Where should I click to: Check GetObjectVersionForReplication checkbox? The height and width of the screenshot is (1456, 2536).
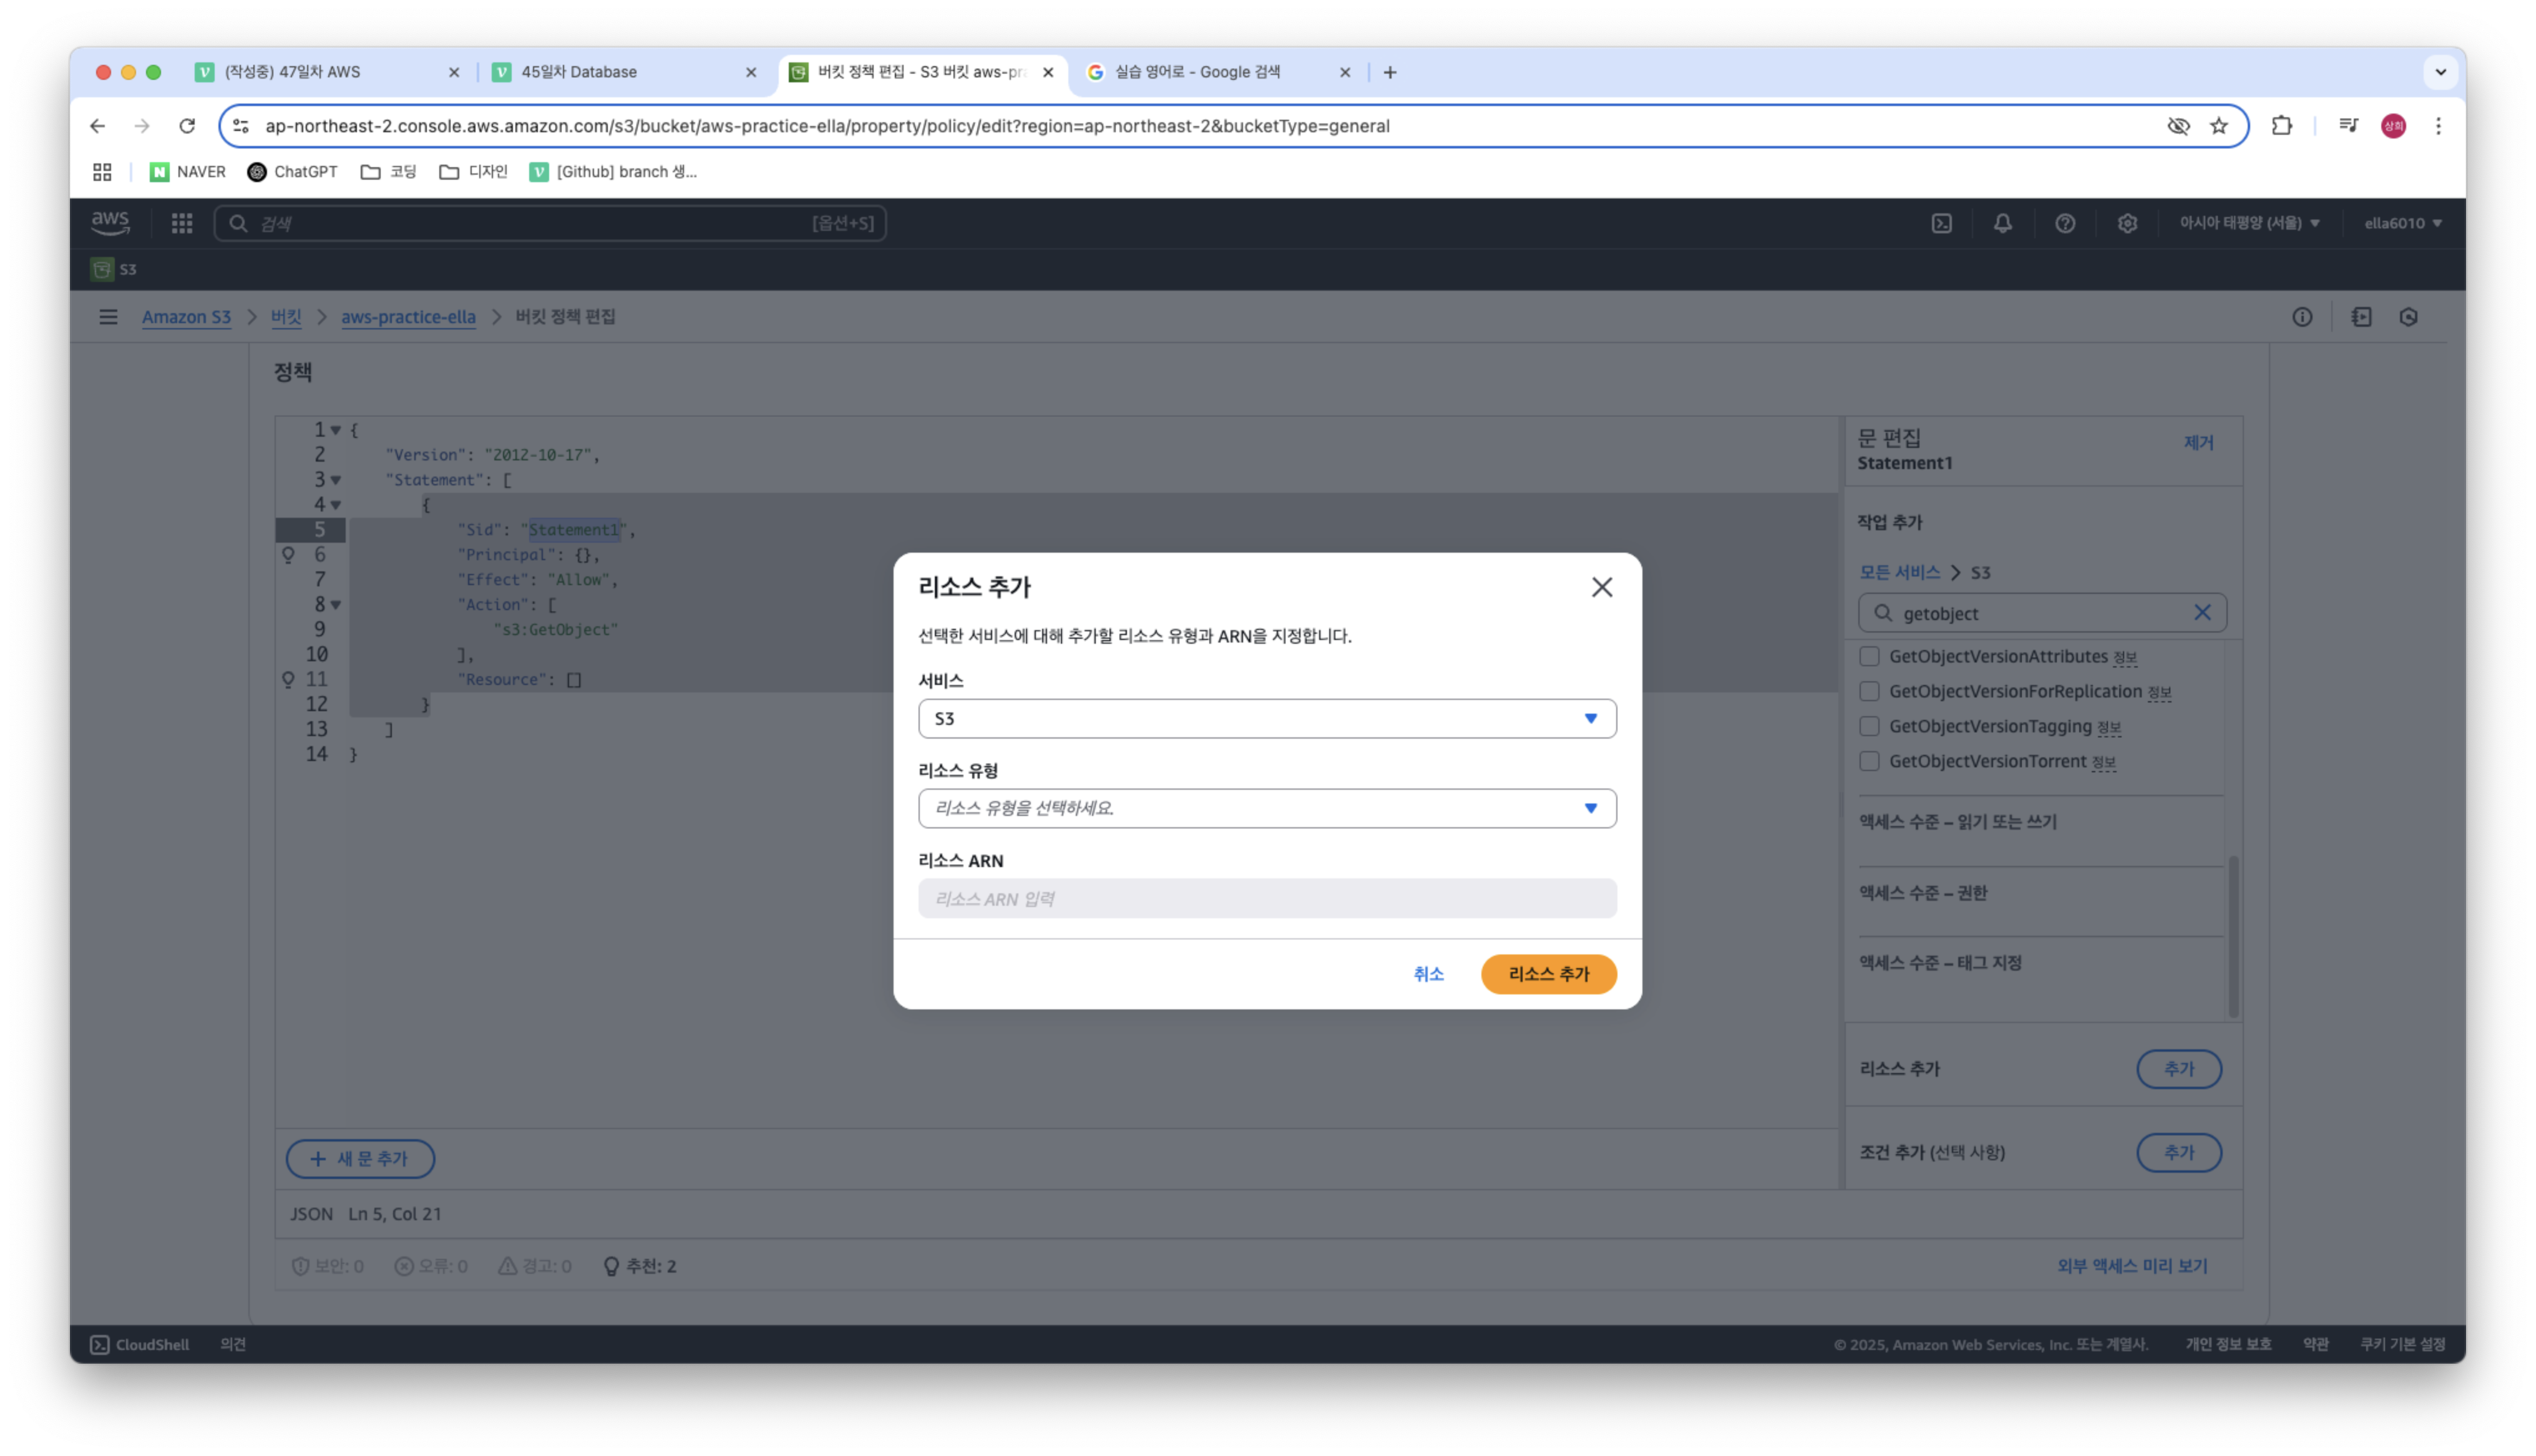point(1868,692)
